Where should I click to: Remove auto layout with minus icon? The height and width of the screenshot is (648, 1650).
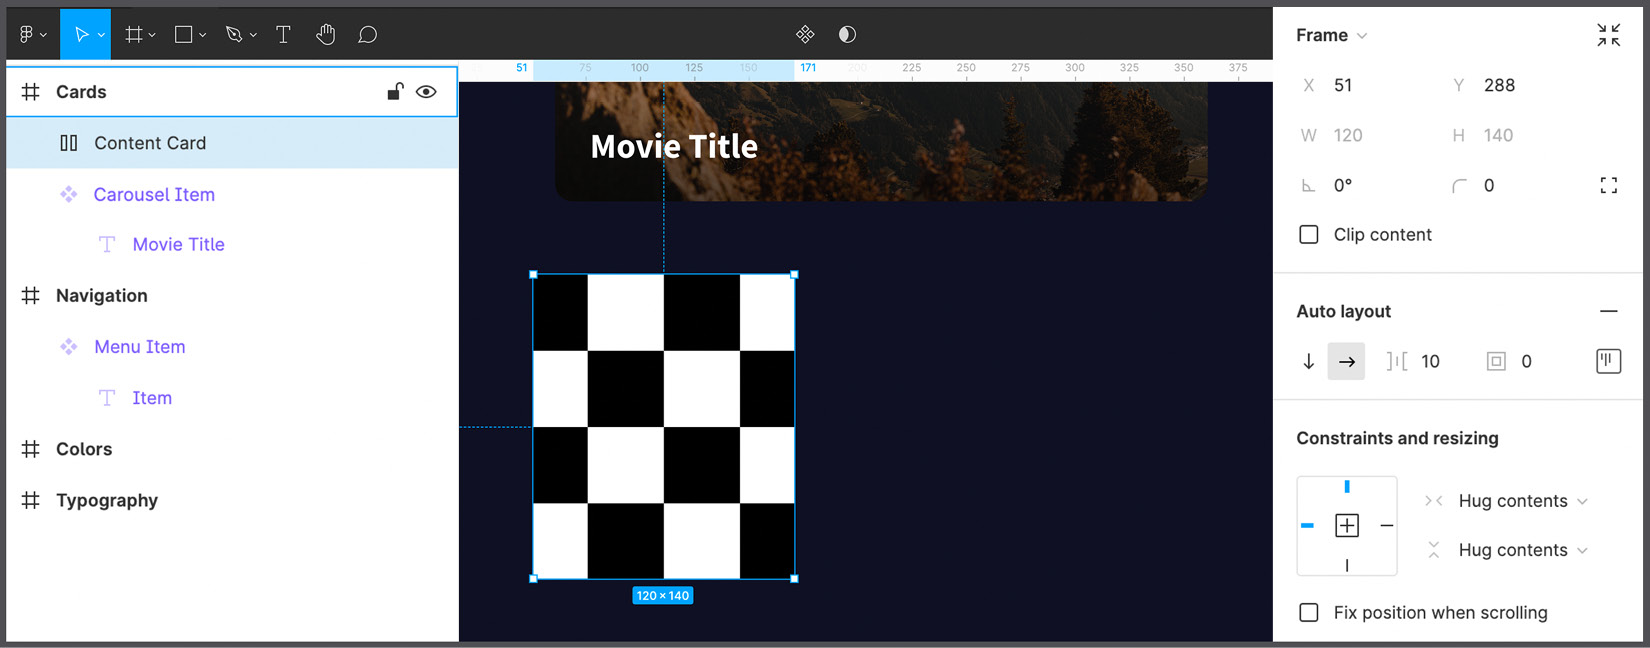(1608, 311)
